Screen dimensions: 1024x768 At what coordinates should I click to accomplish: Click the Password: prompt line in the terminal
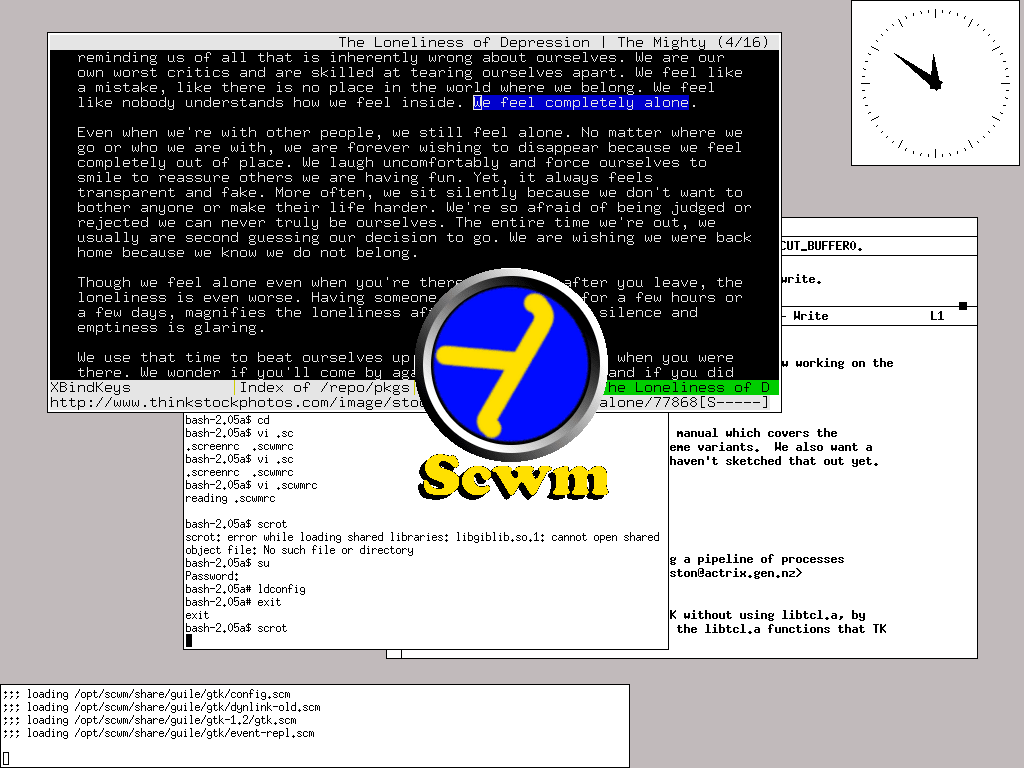click(x=212, y=576)
